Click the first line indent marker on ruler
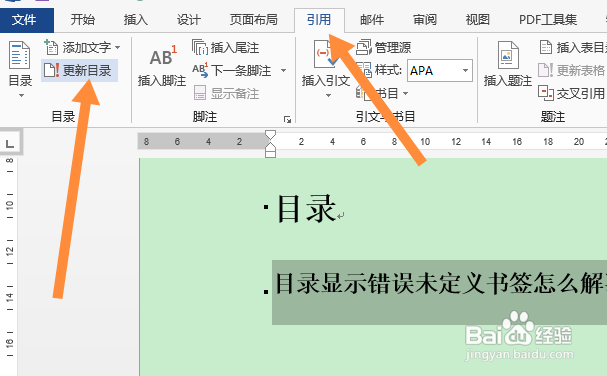 pyautogui.click(x=270, y=135)
